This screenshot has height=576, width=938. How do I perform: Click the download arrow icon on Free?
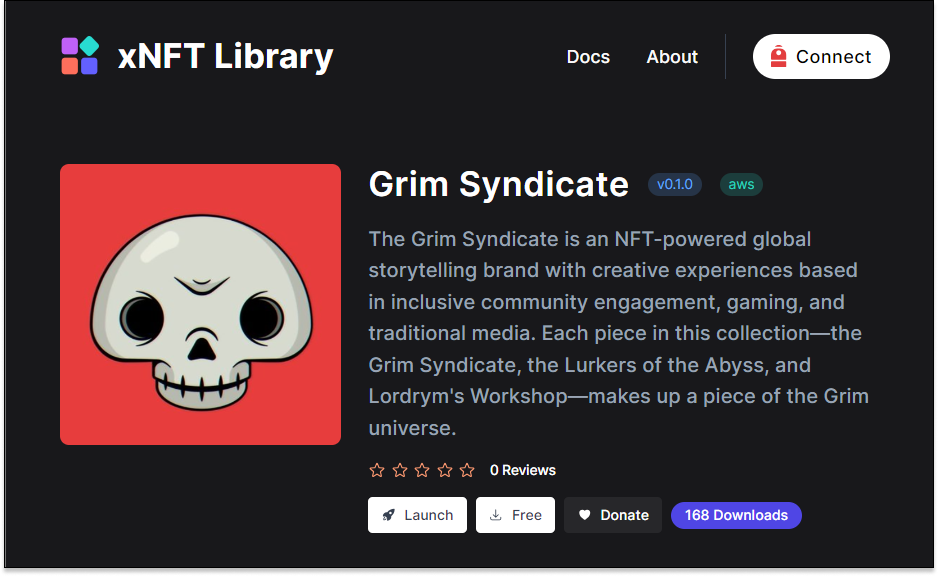pyautogui.click(x=495, y=515)
